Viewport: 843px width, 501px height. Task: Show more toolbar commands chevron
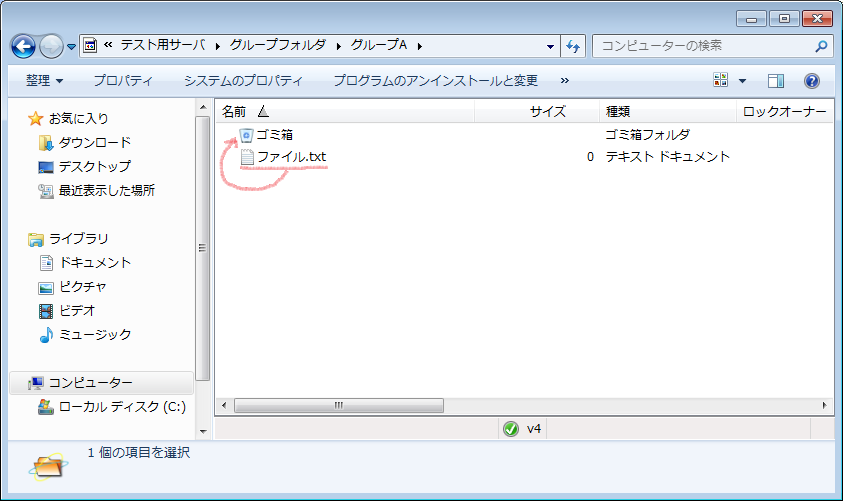click(565, 80)
